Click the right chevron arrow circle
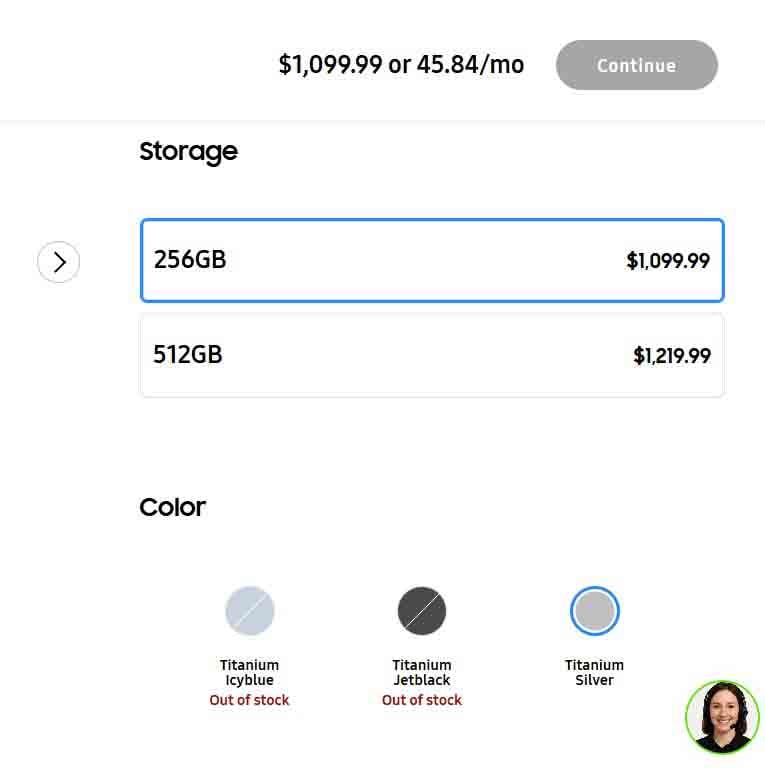Image resolution: width=765 pixels, height=775 pixels. 59,262
